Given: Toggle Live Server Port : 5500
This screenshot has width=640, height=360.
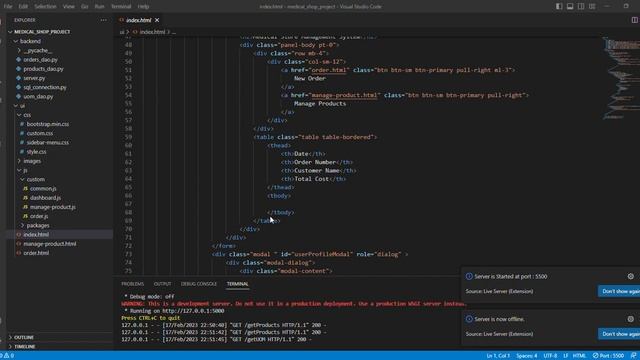Looking at the screenshot, I should 608,356.
